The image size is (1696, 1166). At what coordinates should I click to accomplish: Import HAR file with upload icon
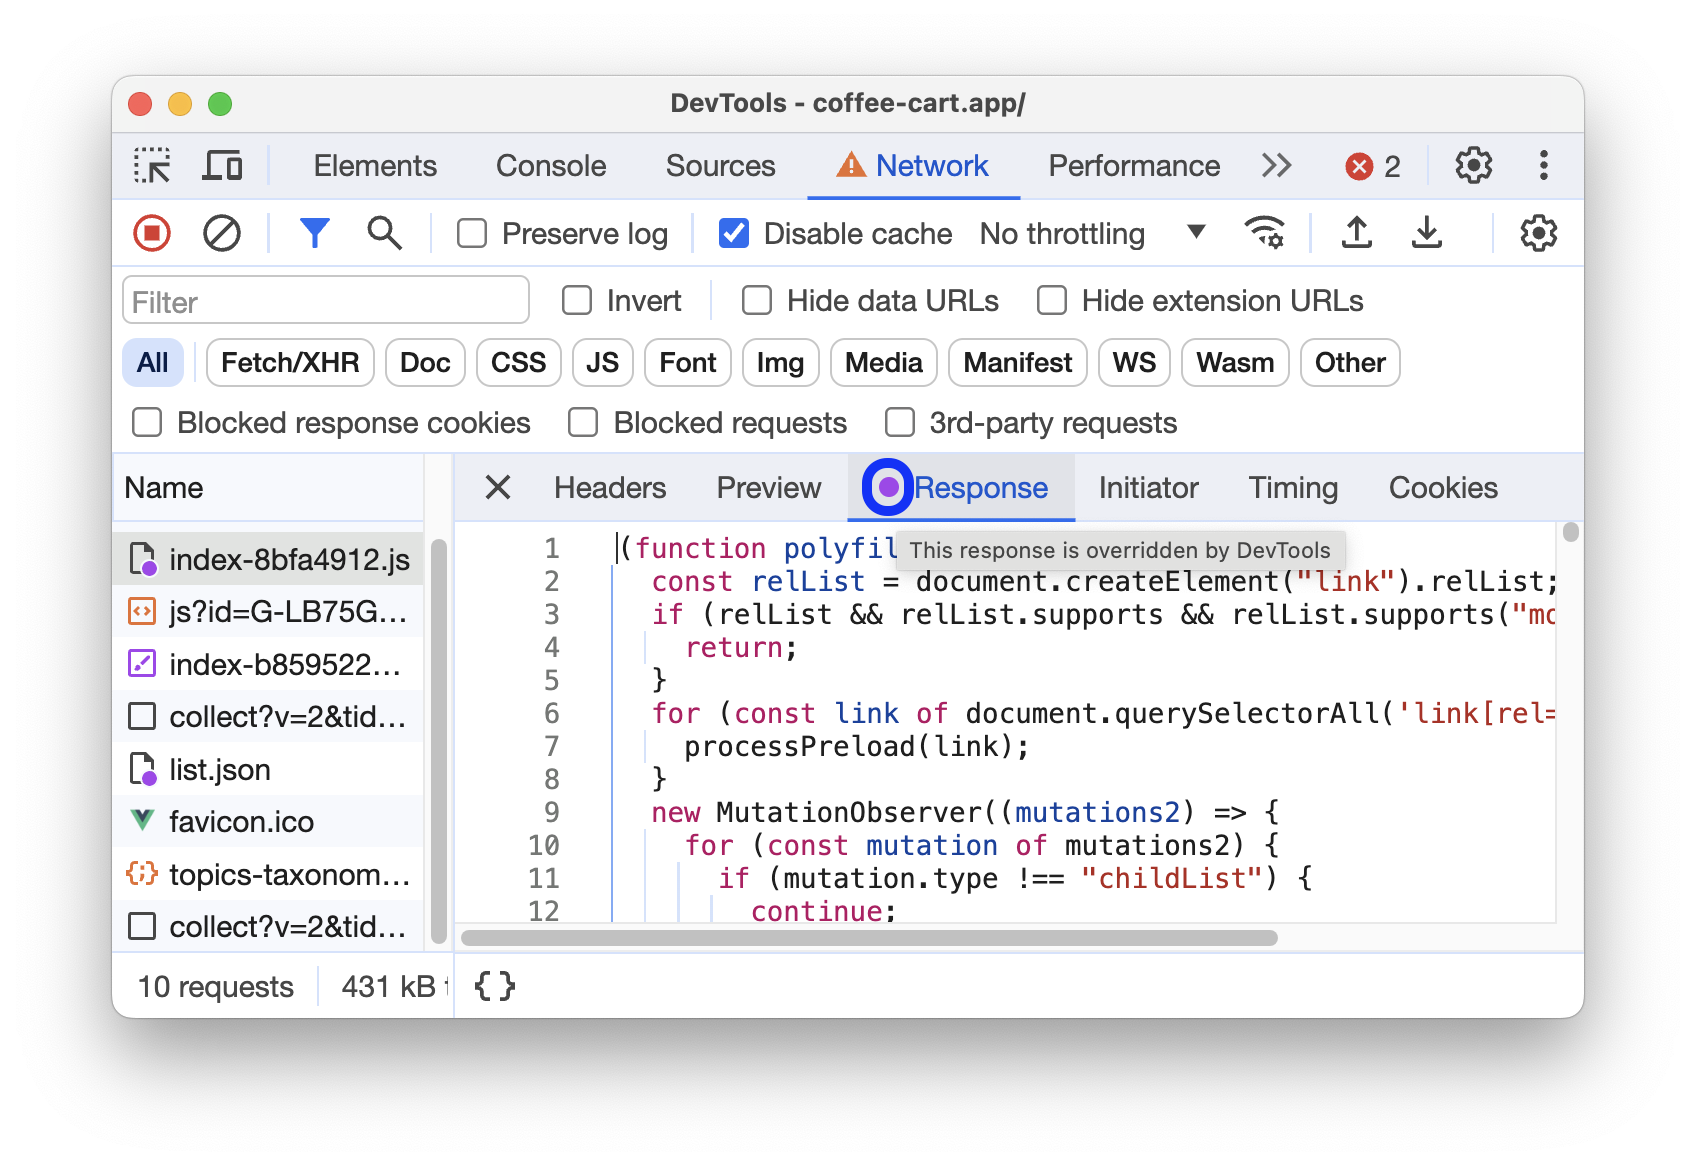pyautogui.click(x=1356, y=233)
